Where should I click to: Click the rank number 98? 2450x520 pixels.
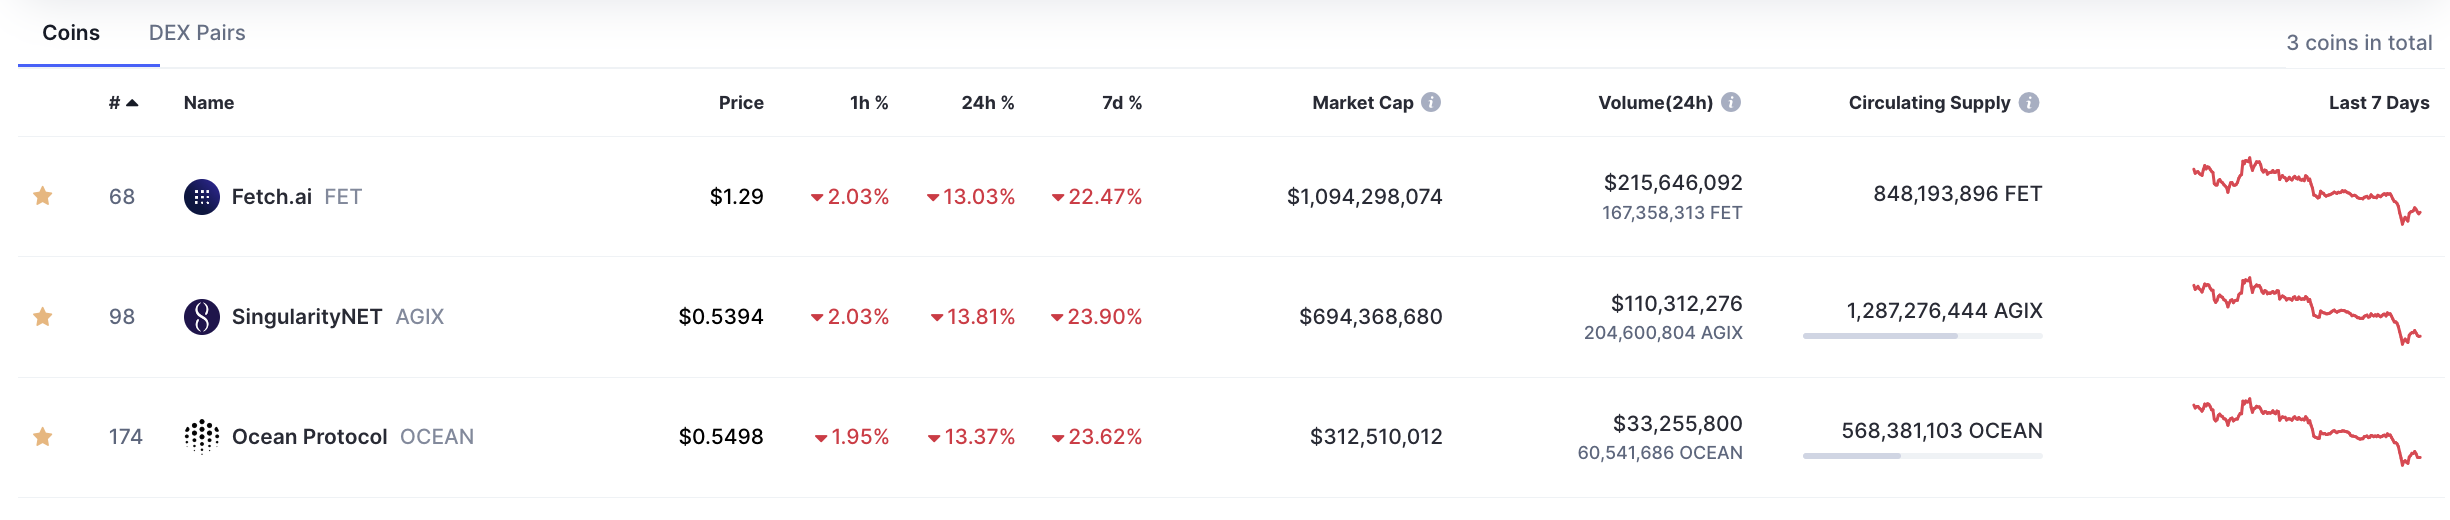(122, 317)
